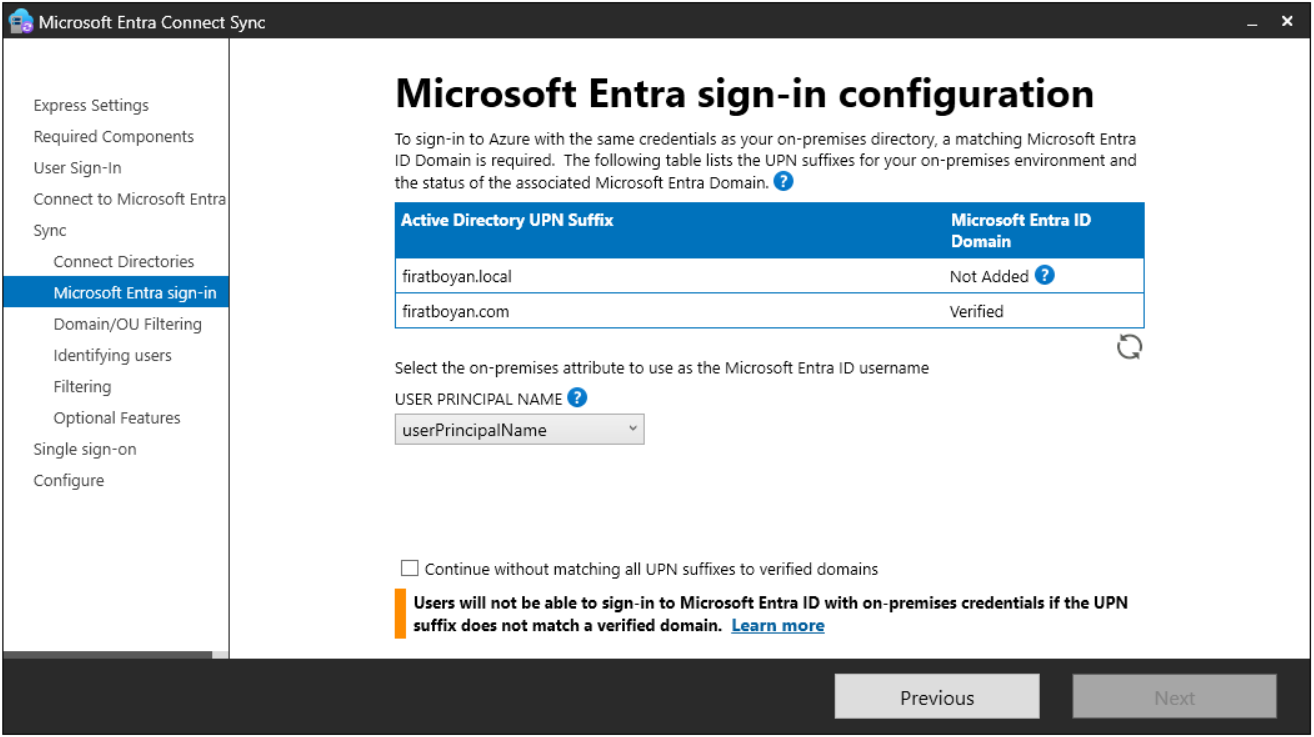Click help icon after Microsoft Entra Domain description
Image resolution: width=1314 pixels, height=737 pixels.
(x=784, y=182)
